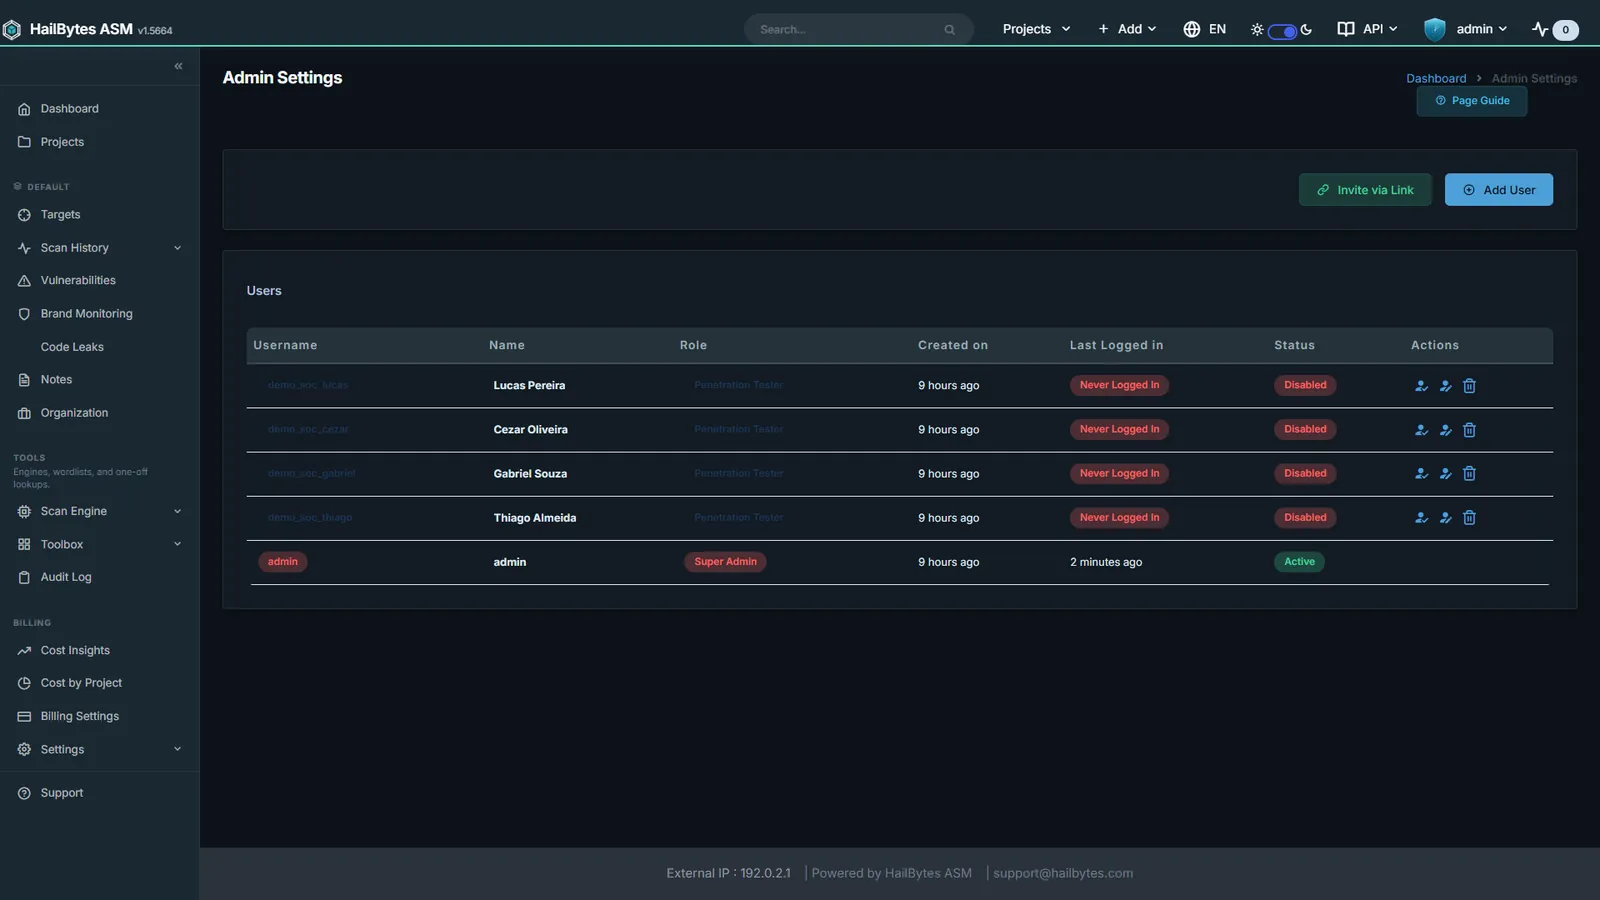Edit user Cezar Oliveira
1600x900 pixels.
click(1445, 430)
